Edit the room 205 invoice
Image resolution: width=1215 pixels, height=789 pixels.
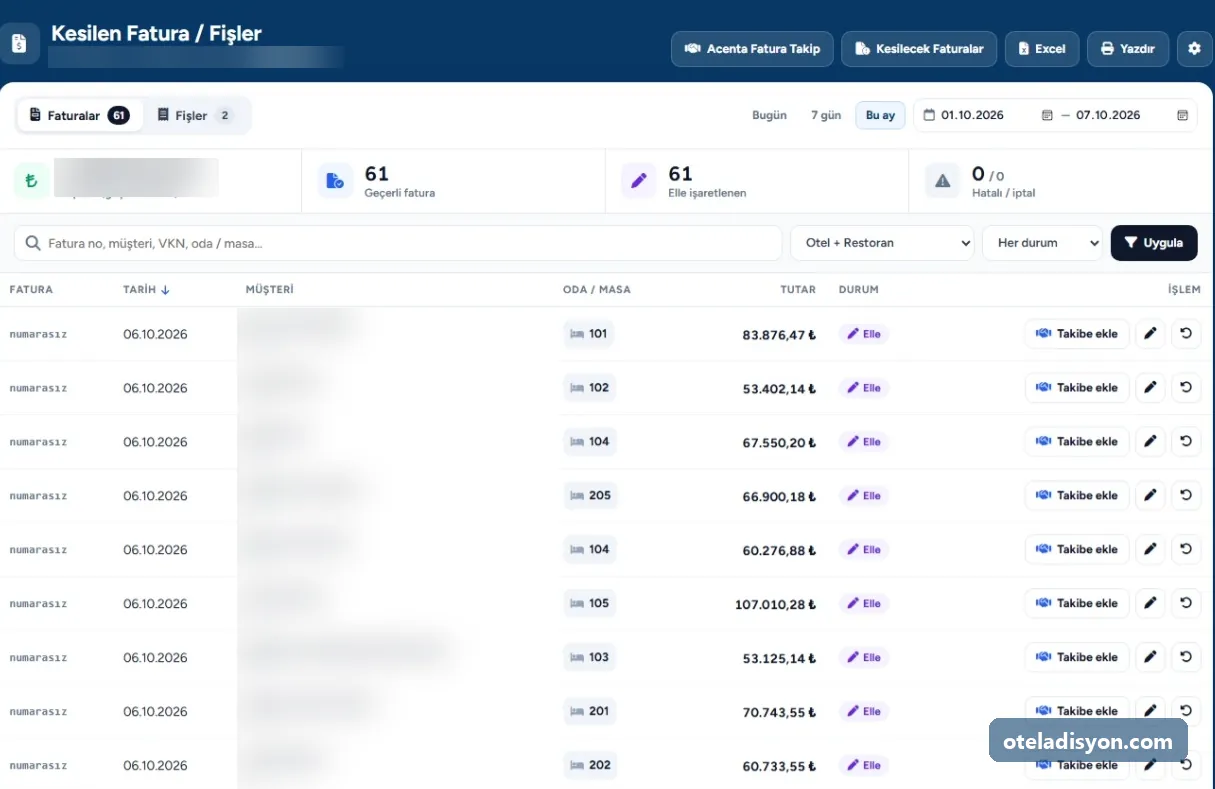pyautogui.click(x=1151, y=496)
